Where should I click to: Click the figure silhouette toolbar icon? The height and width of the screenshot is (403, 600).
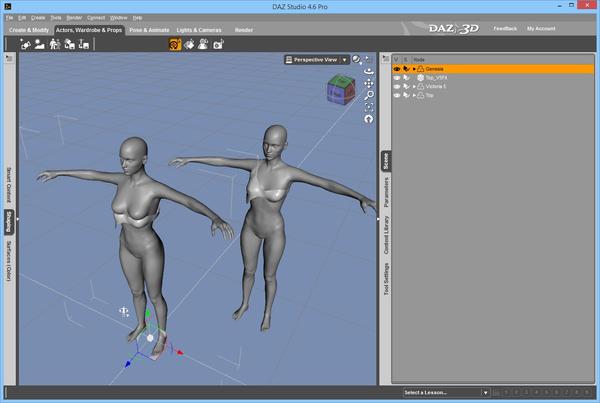click(x=39, y=44)
